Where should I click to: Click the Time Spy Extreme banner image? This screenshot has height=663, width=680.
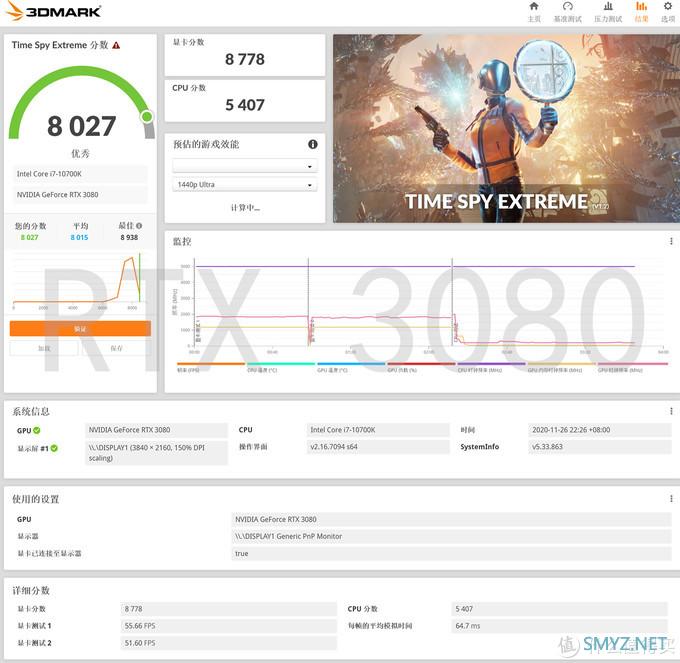506,128
